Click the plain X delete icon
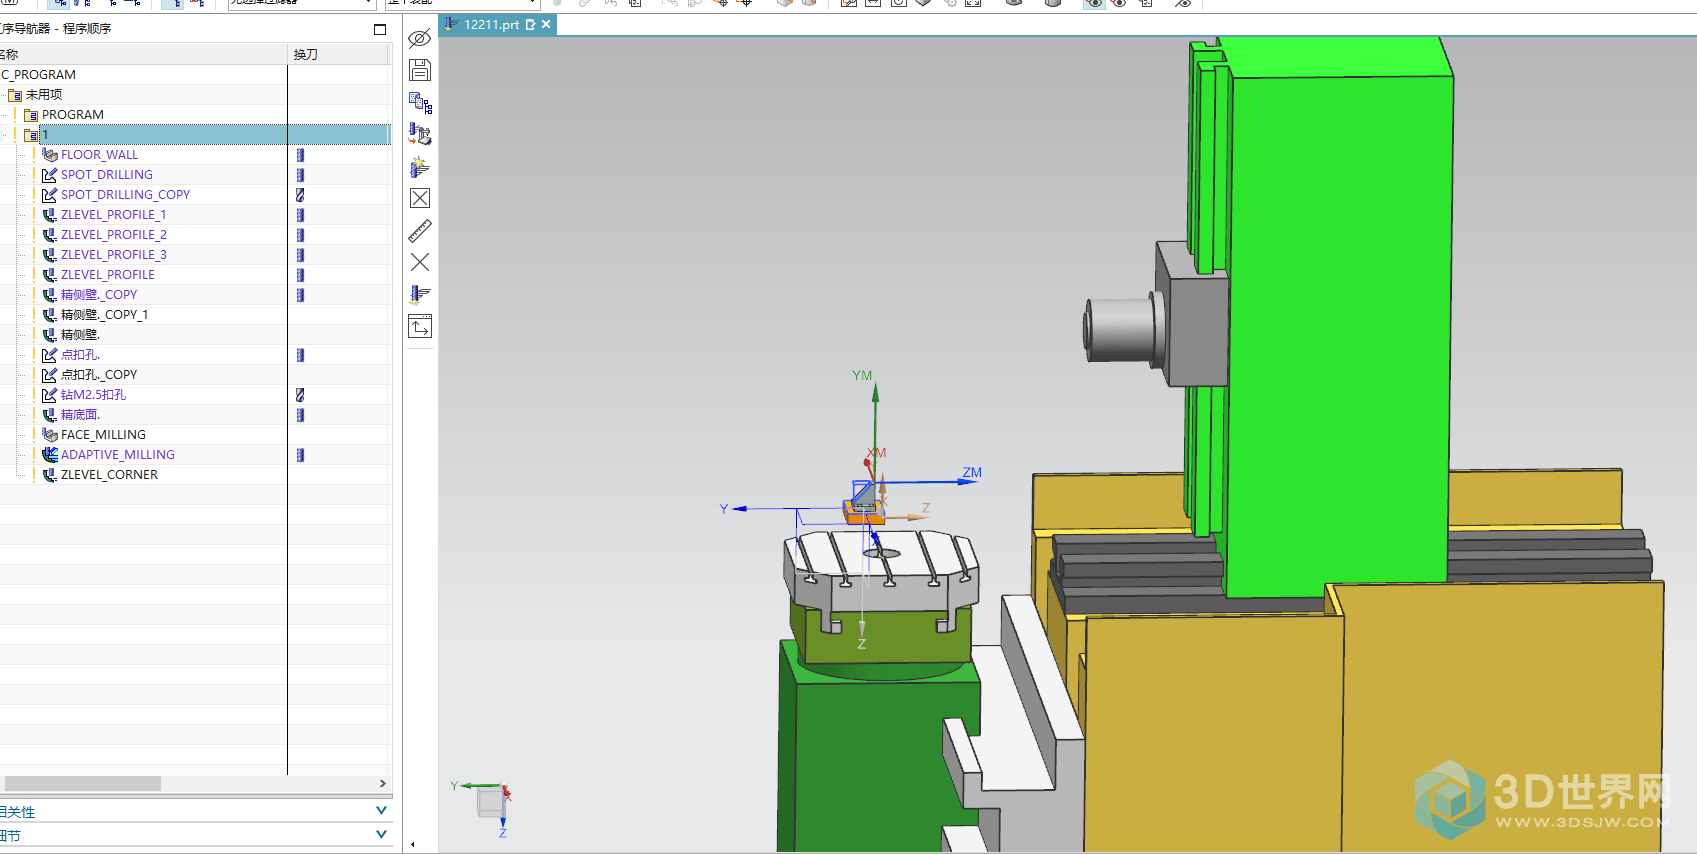Viewport: 1697px width, 854px height. 420,262
